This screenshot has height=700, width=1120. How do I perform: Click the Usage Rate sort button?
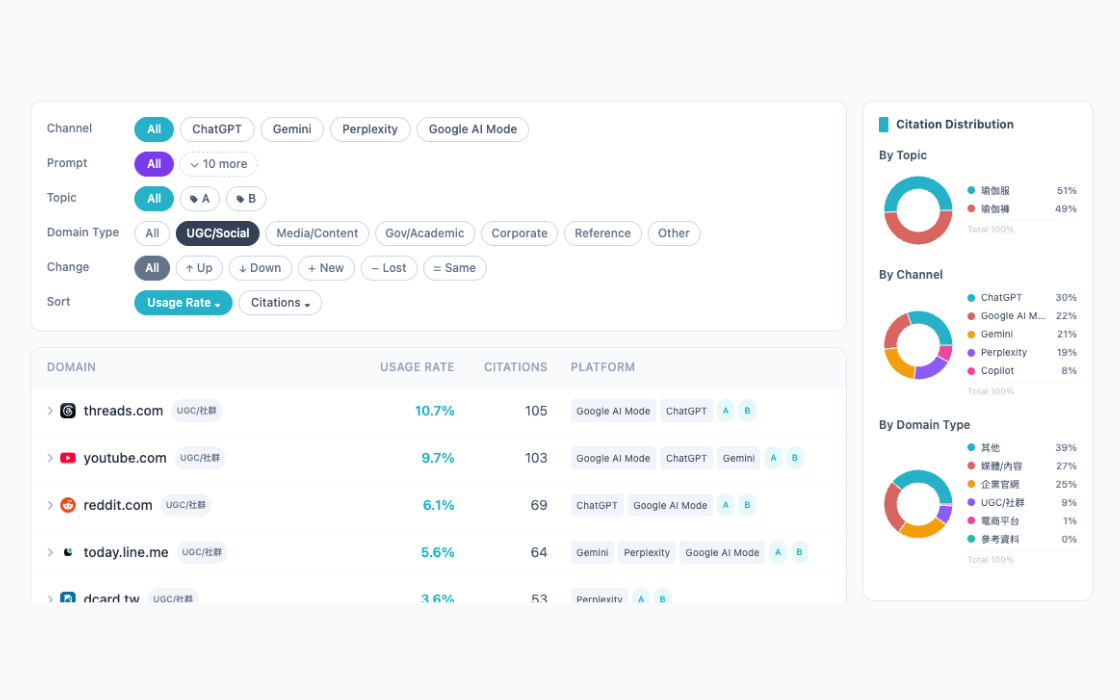(184, 303)
